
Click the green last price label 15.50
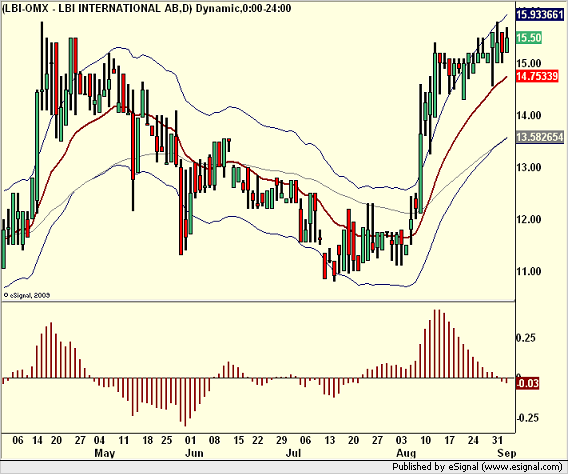pyautogui.click(x=529, y=38)
